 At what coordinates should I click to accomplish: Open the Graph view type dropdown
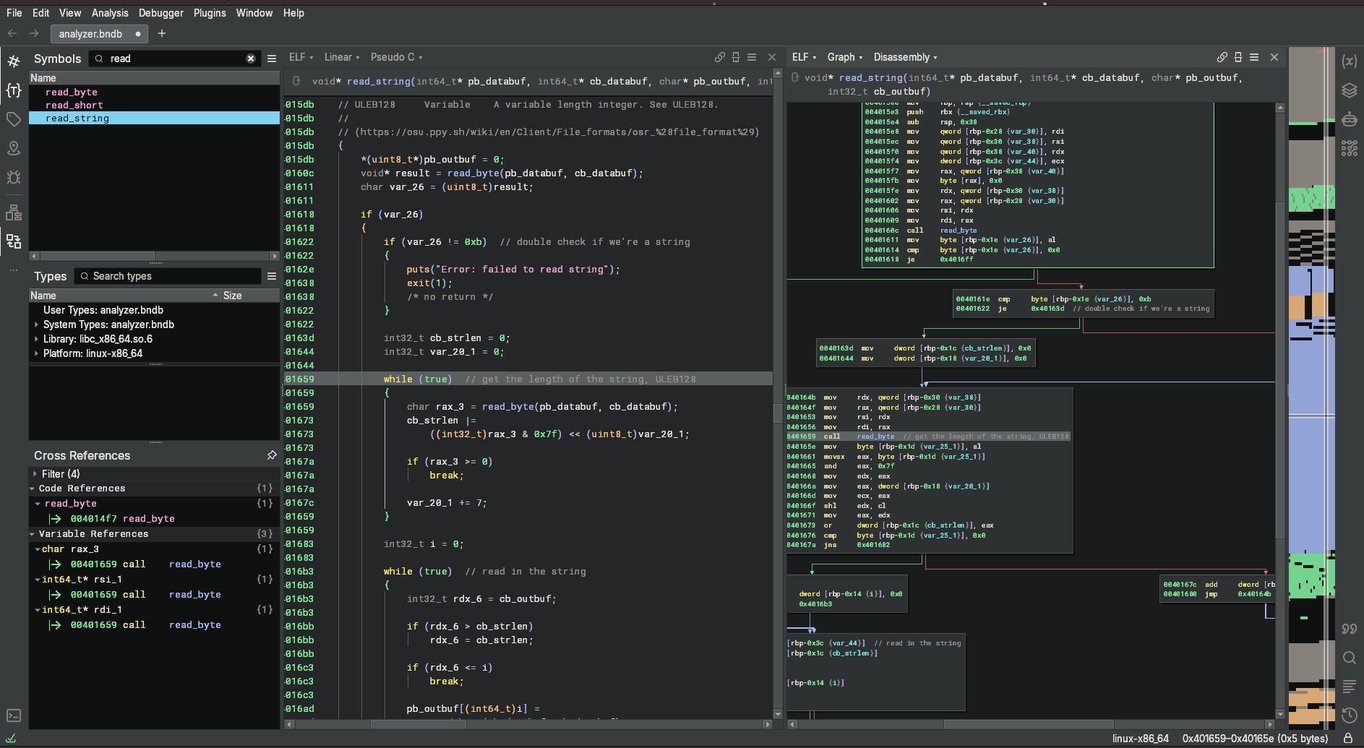845,58
